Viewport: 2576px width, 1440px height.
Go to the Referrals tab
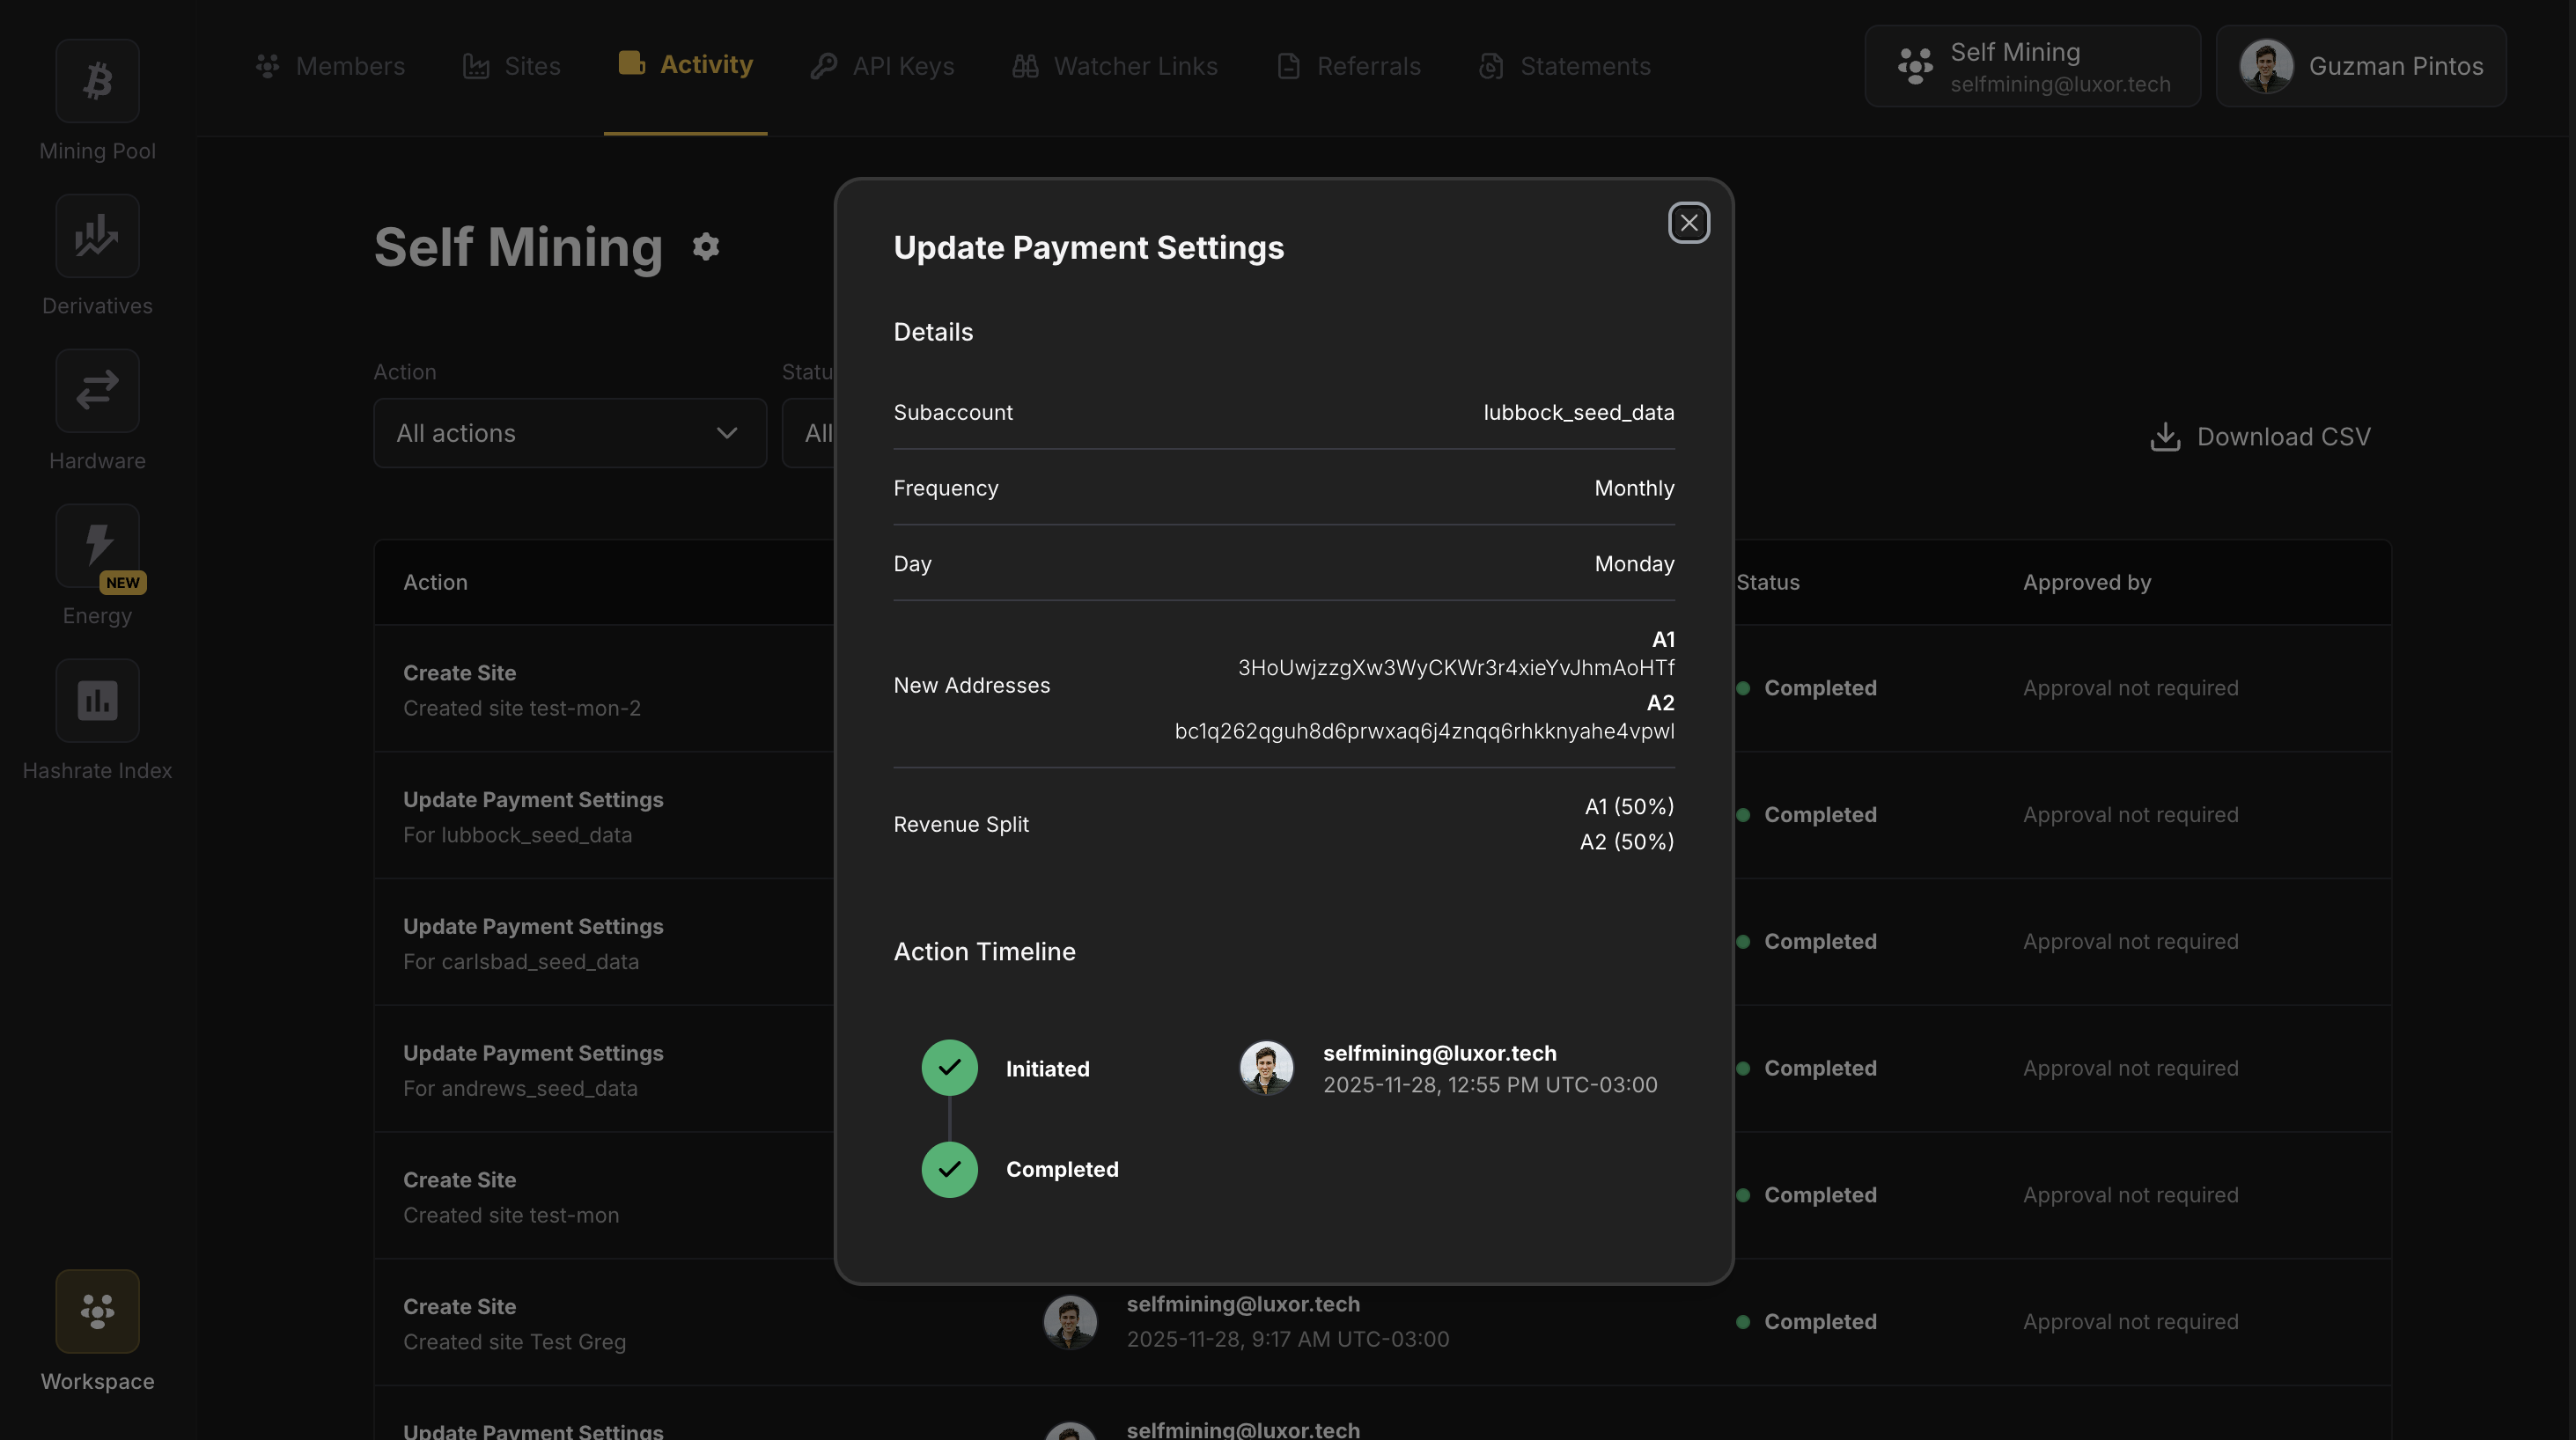1348,66
